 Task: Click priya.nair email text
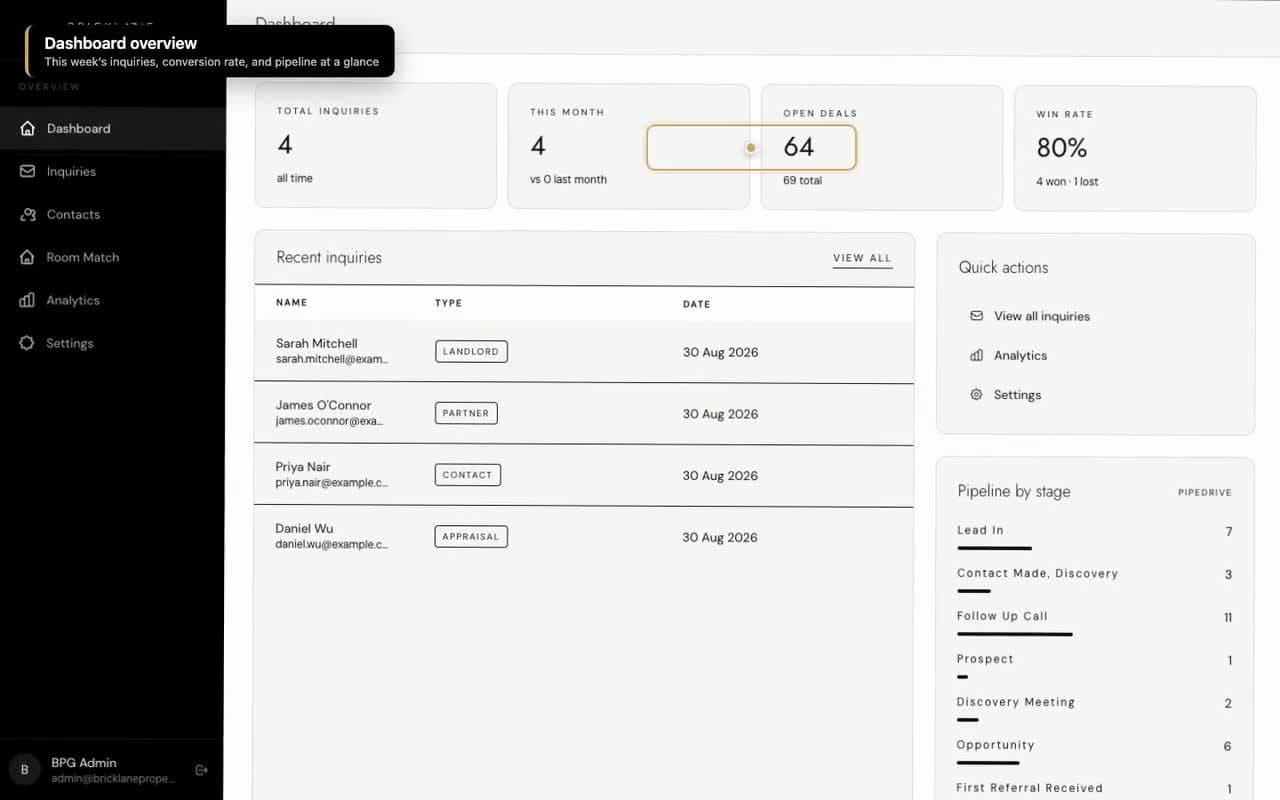point(332,483)
